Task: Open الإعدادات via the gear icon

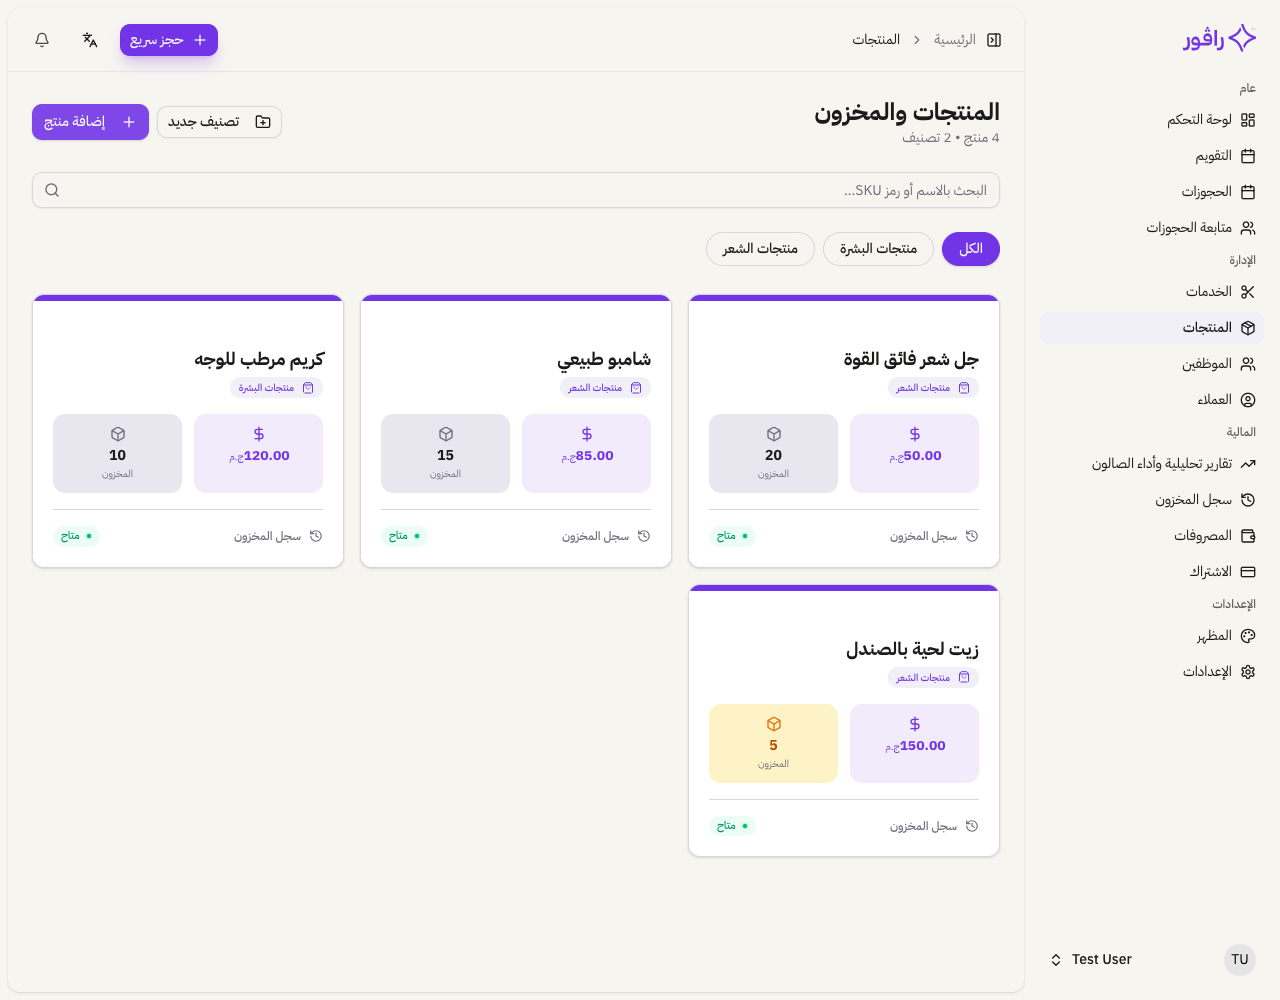Action: coord(1247,671)
